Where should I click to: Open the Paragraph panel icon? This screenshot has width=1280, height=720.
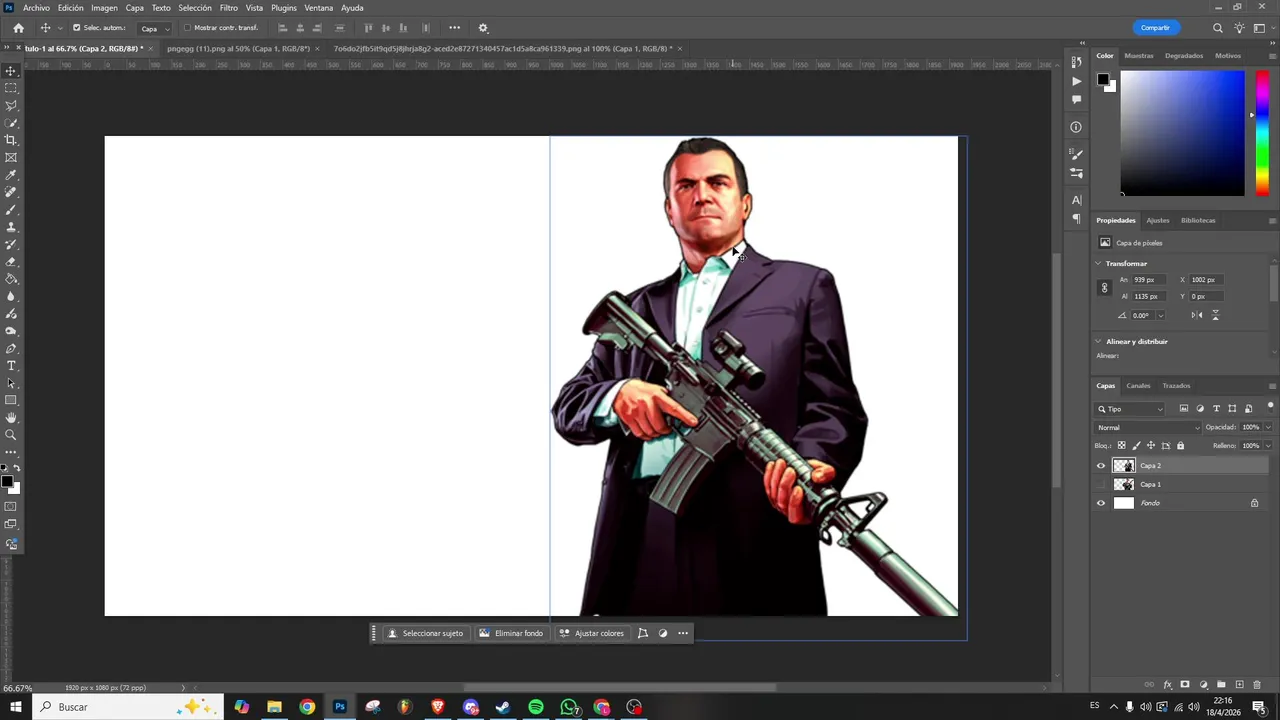tap(1076, 218)
